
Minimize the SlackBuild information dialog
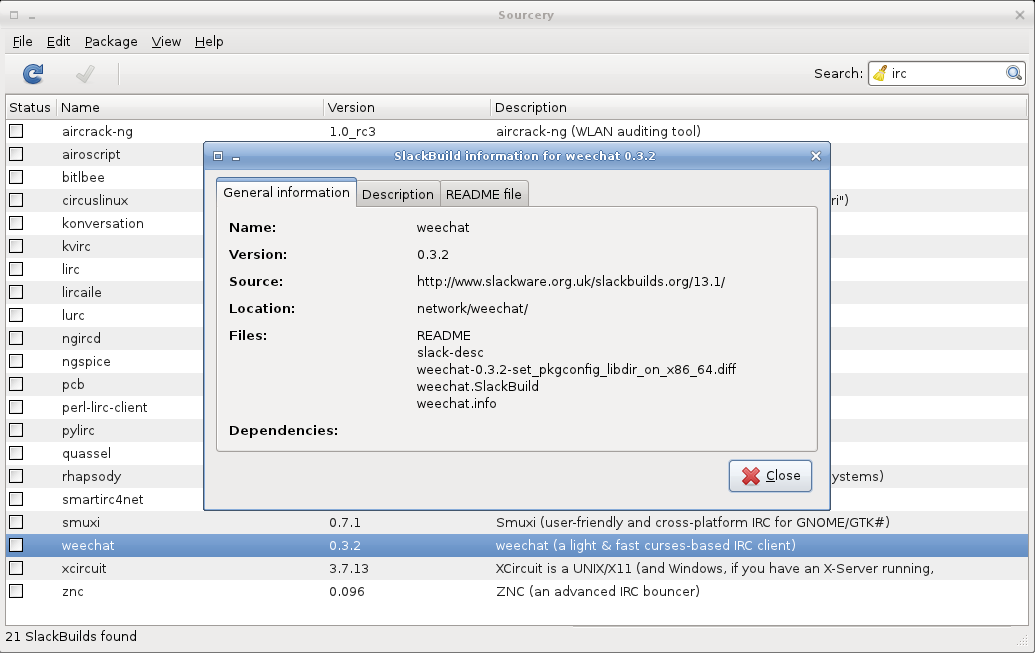(236, 158)
